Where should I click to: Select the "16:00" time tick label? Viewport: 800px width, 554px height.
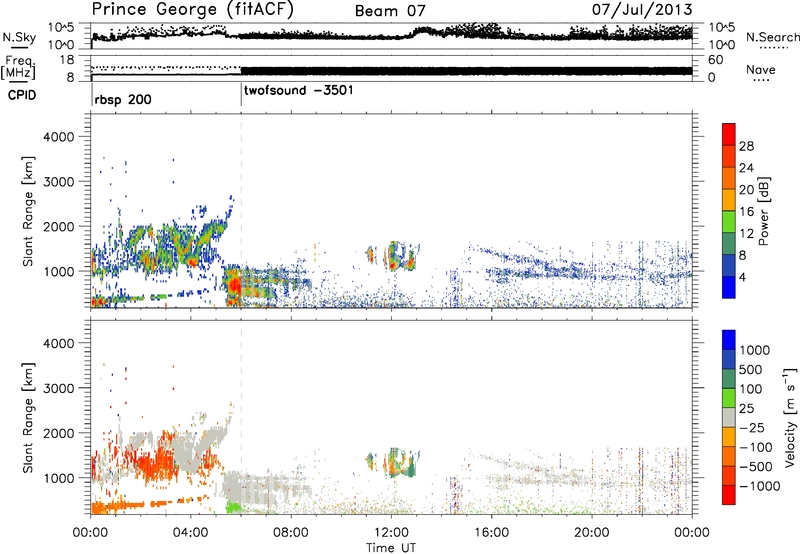(x=491, y=533)
